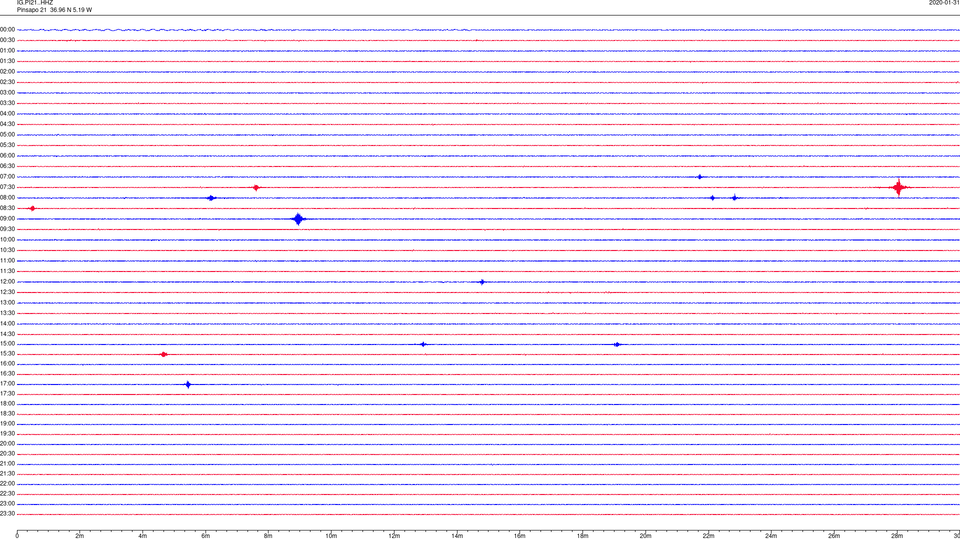Click the 10m axis tick label
This screenshot has height=540, width=960.
click(x=331, y=536)
